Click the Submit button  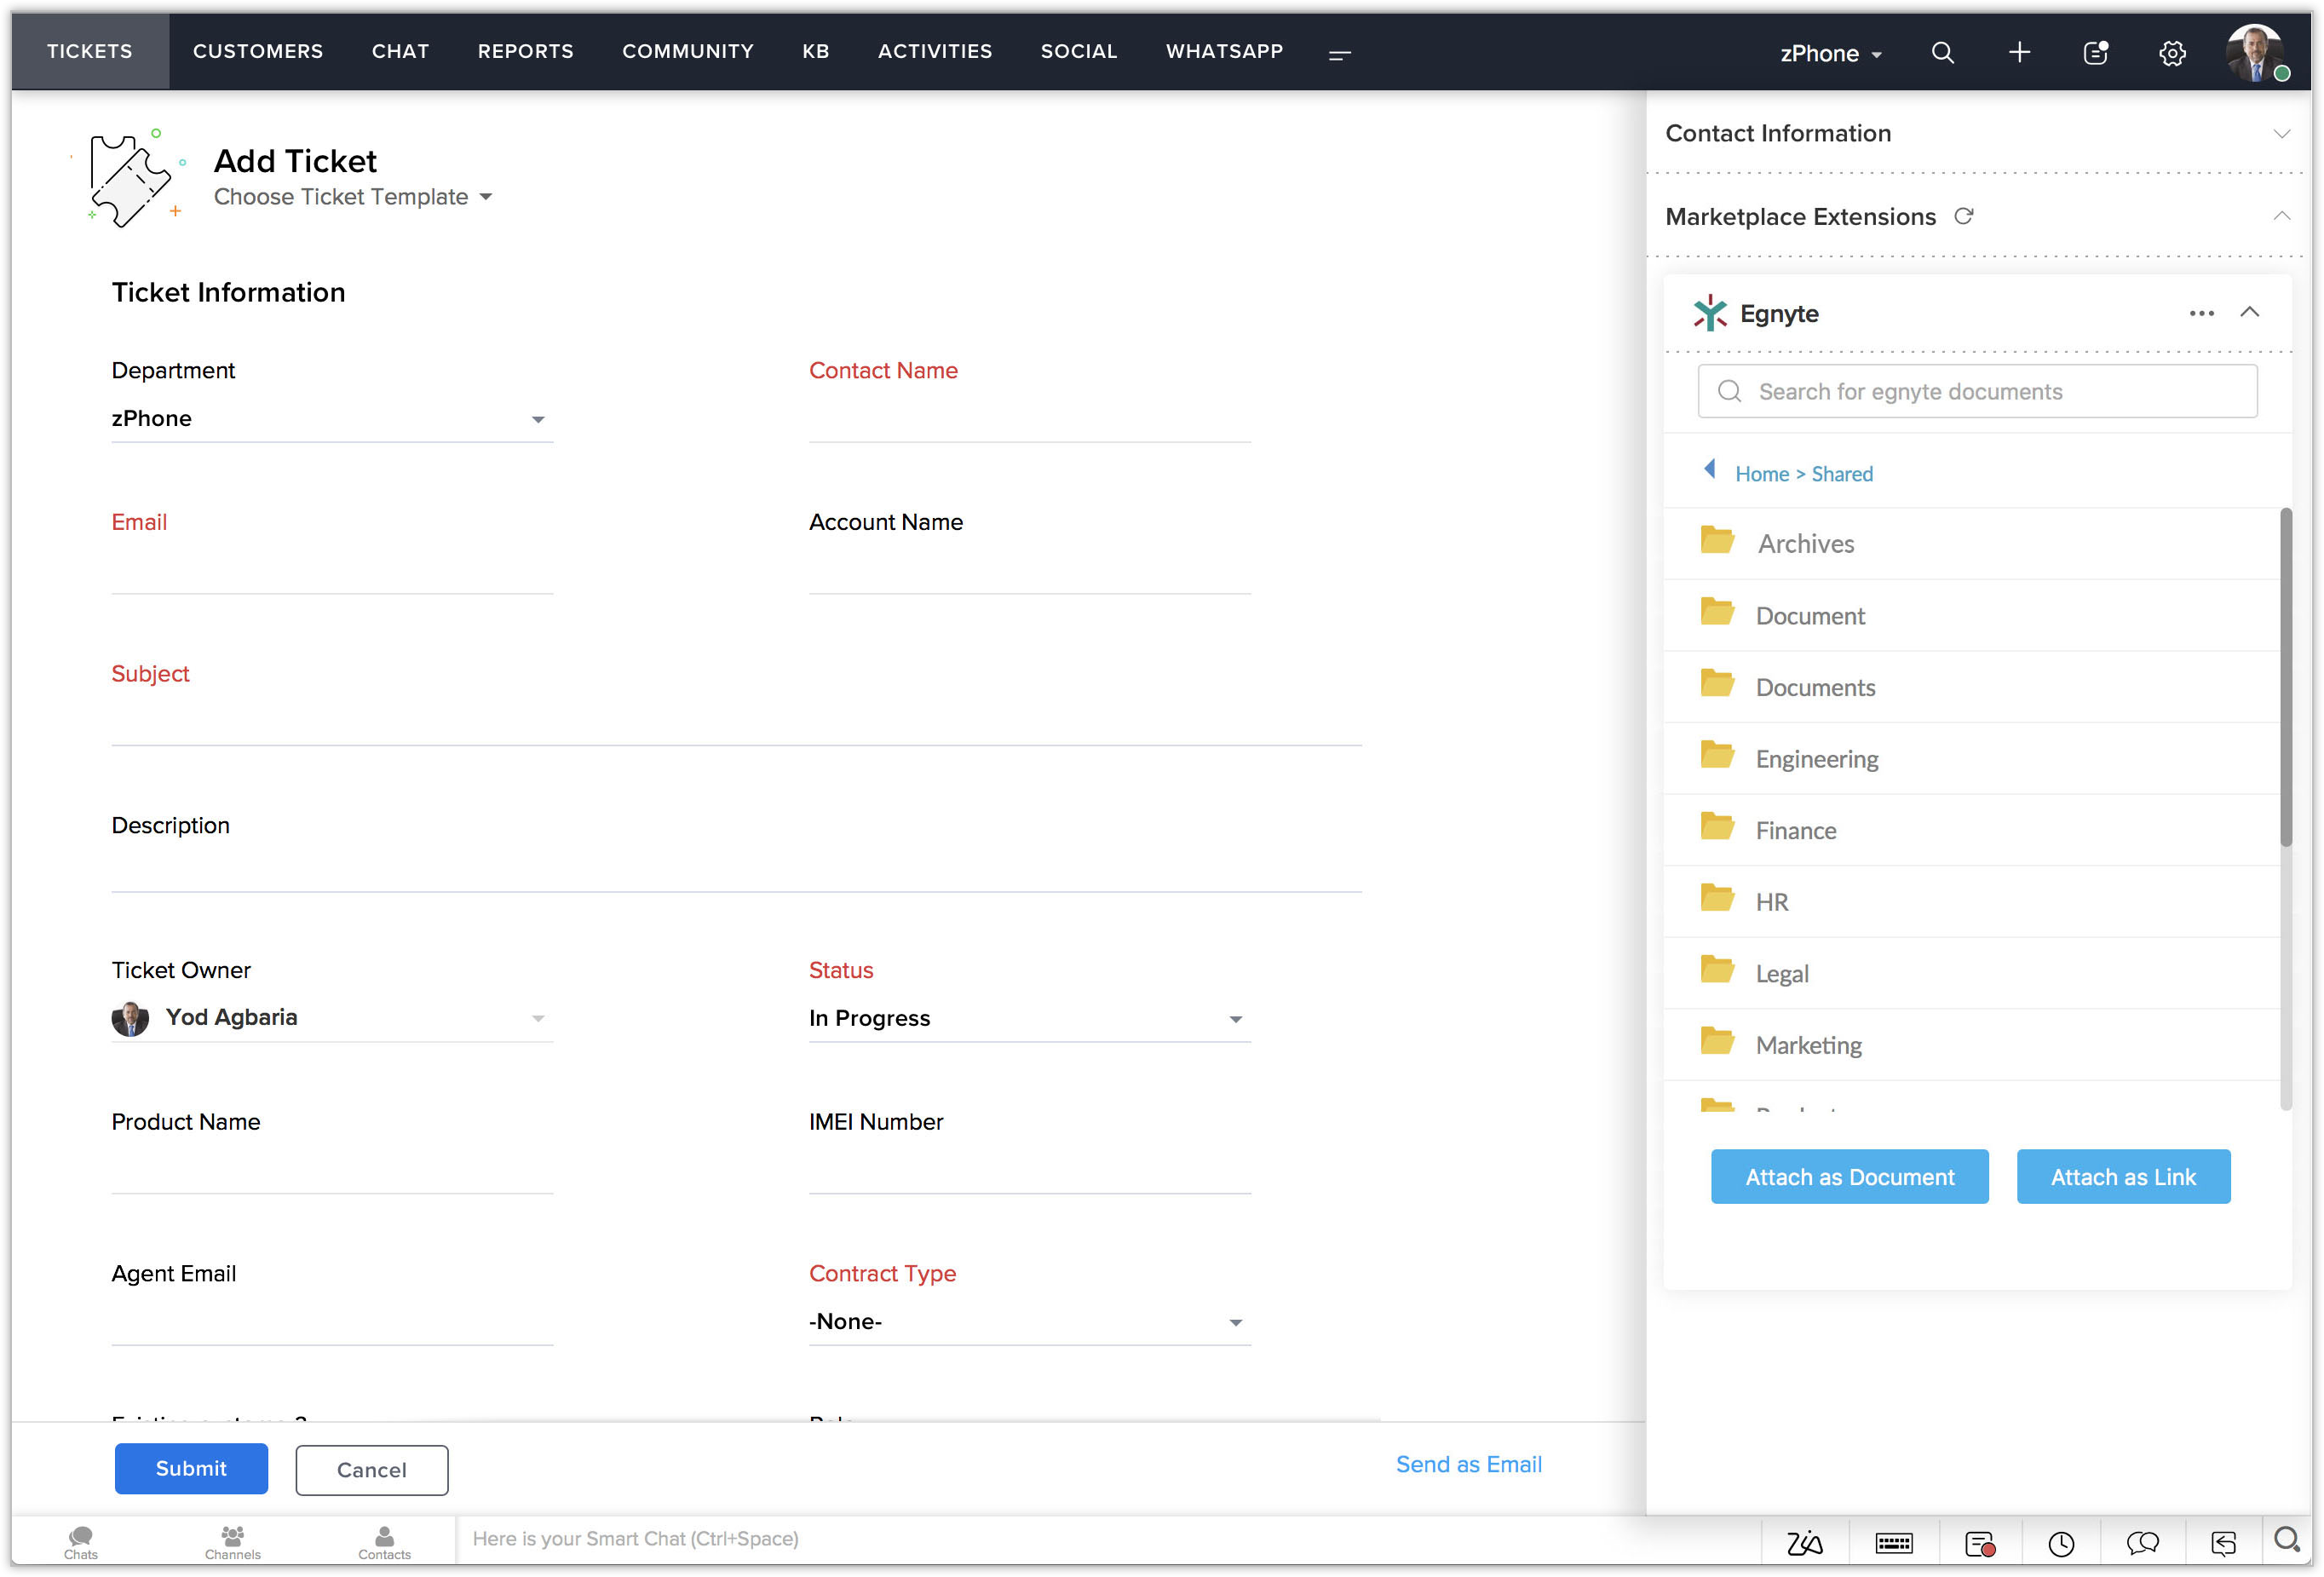(191, 1468)
